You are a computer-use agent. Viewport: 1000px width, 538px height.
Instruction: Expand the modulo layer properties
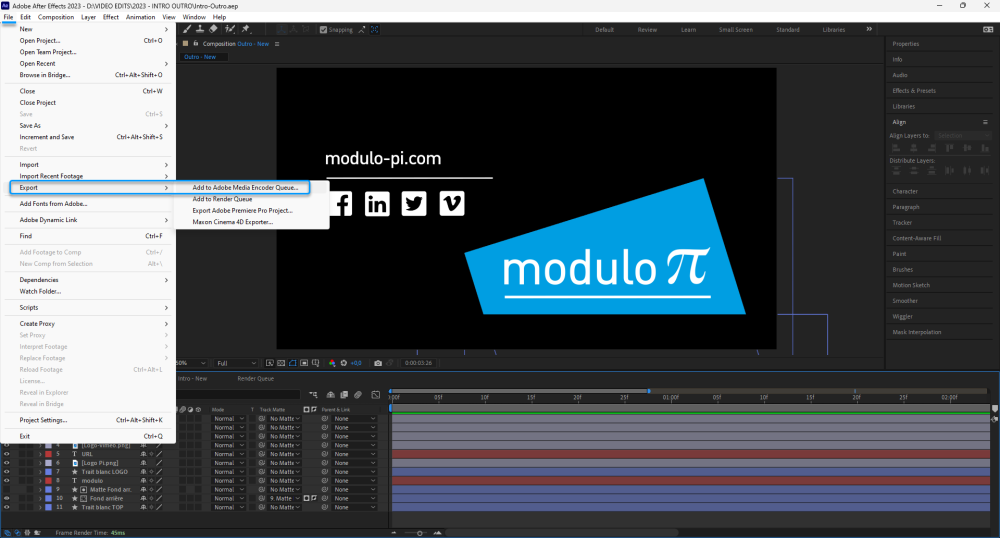(40, 481)
